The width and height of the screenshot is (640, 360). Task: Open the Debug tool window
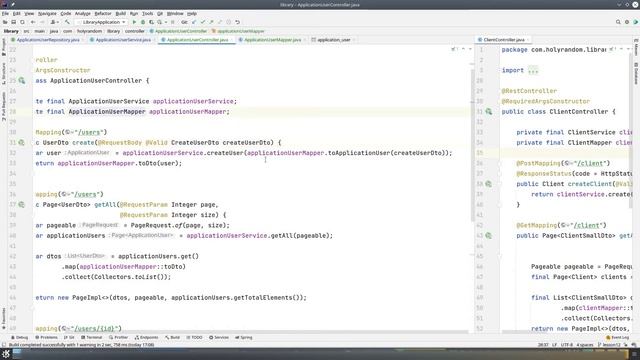[19, 338]
